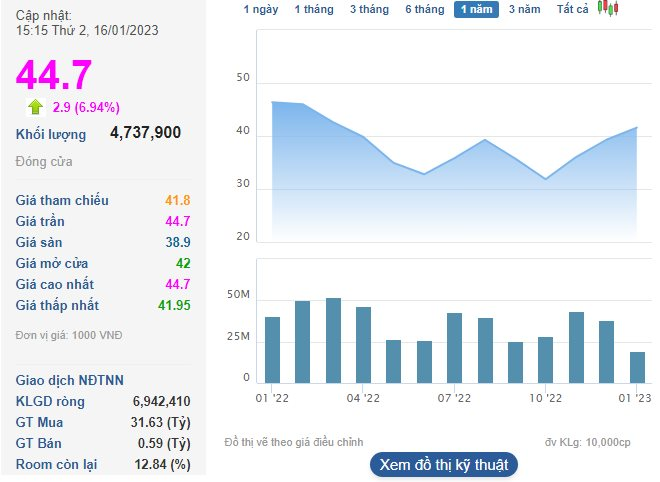Click 'Đơn vị giá: 1000 VNĐ' note

pos(69,336)
